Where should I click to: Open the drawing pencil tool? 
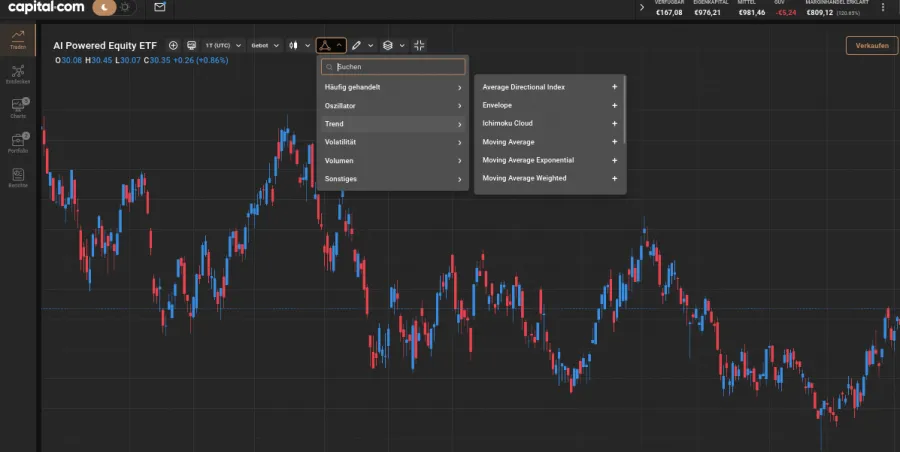(x=357, y=45)
